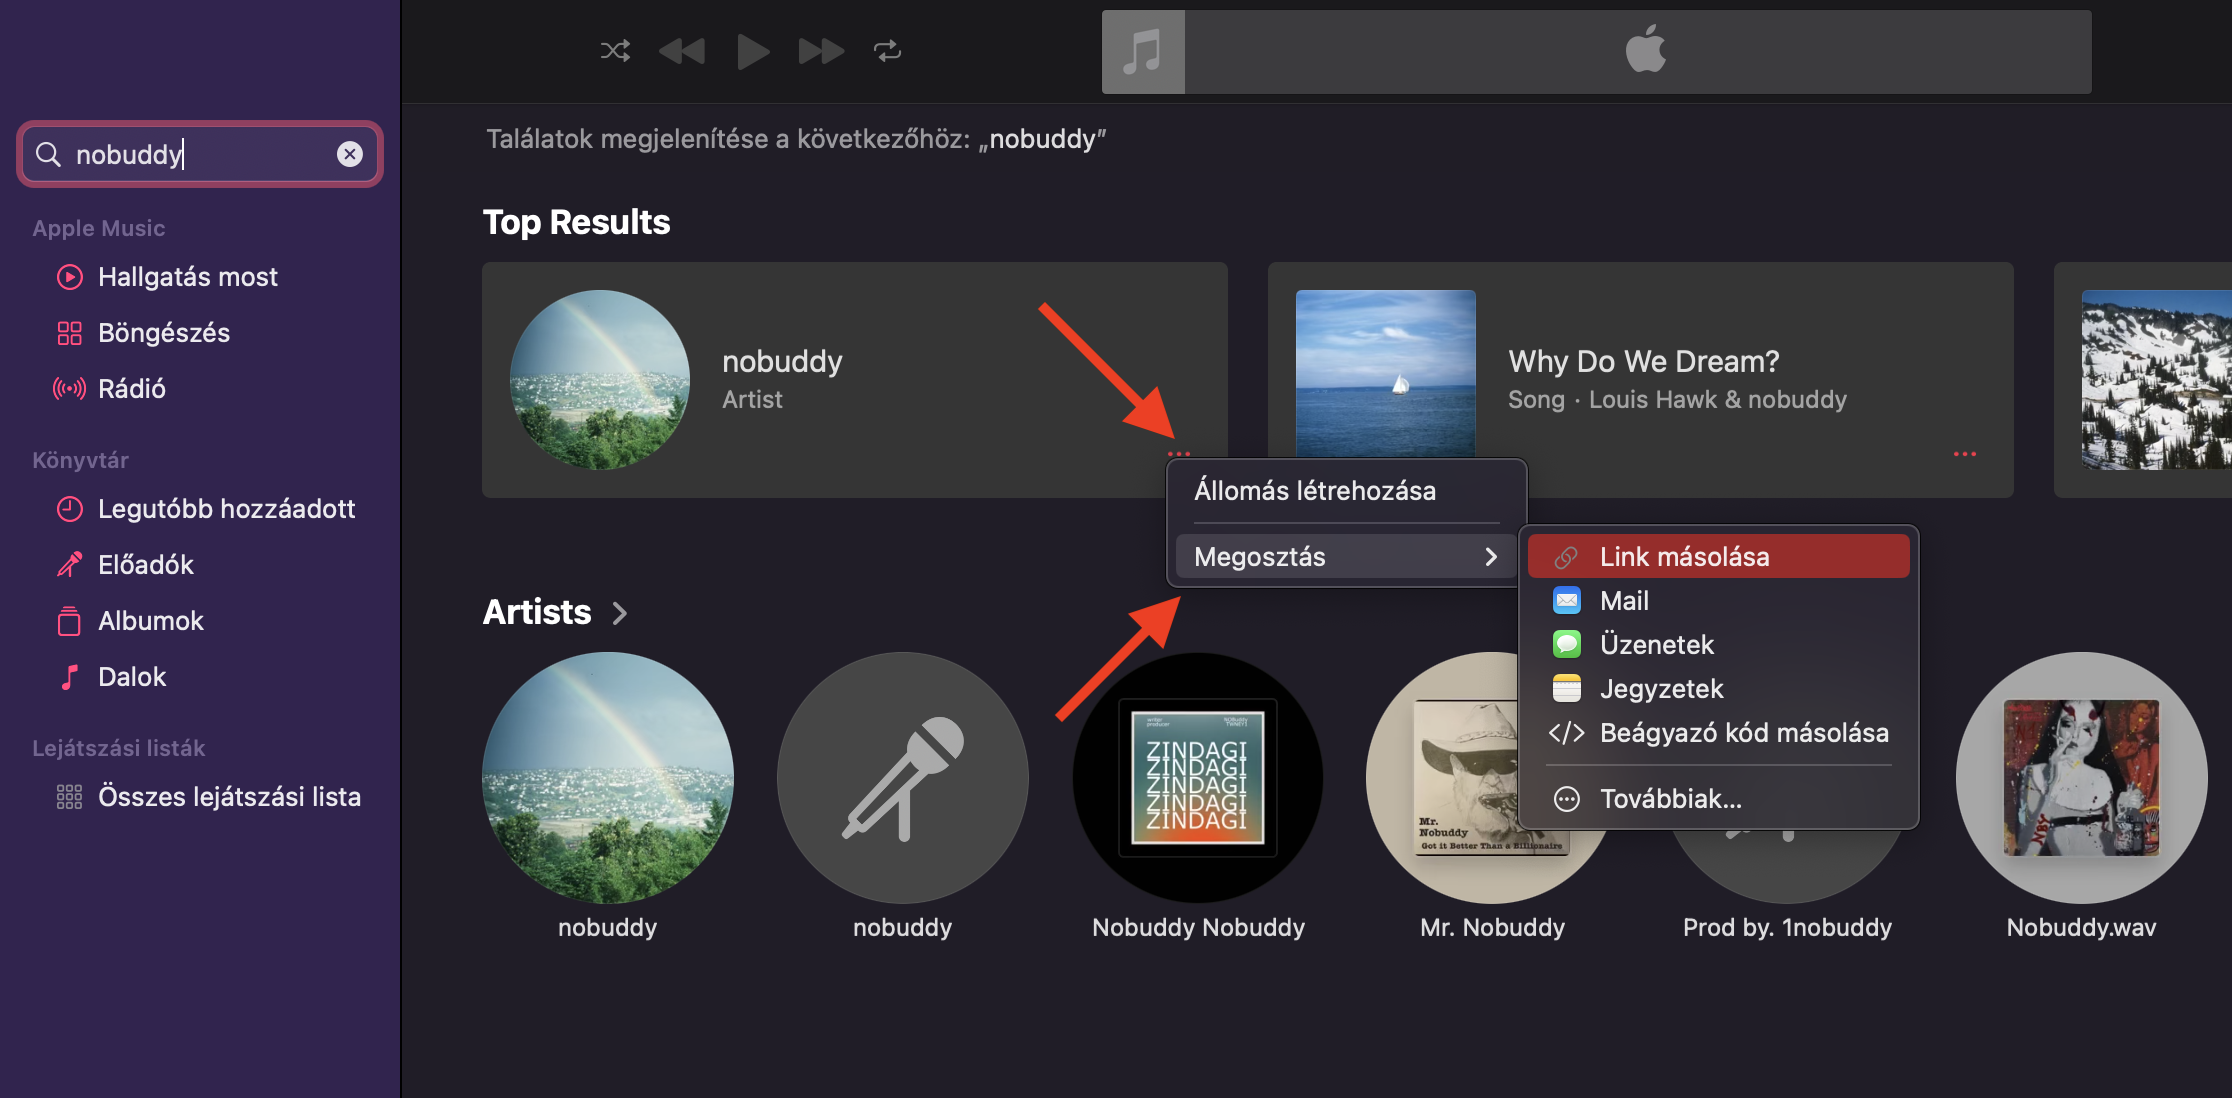This screenshot has height=1098, width=2232.
Task: Open Nobuddy Nobuddy artist
Action: 1198,778
